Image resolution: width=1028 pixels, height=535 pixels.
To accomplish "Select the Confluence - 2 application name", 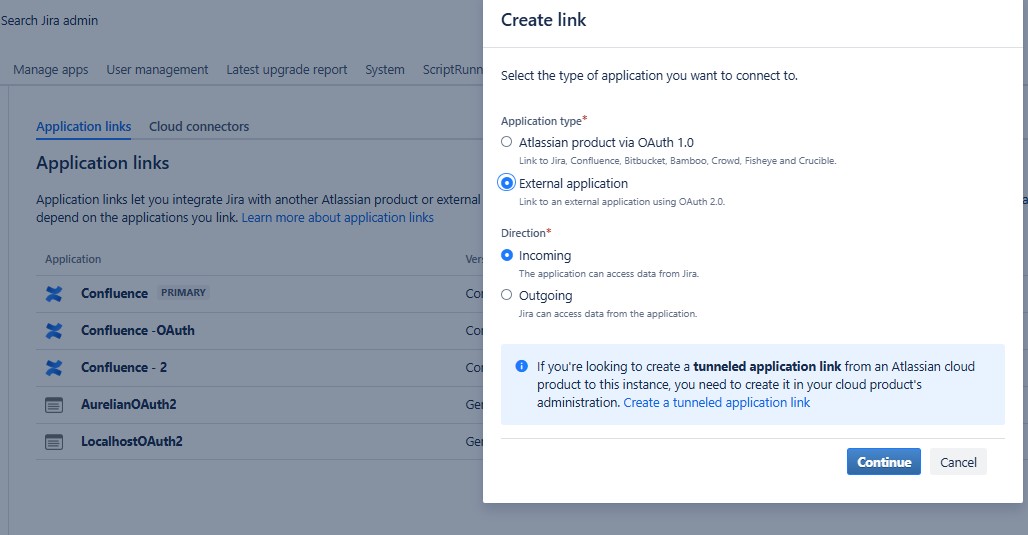I will (124, 367).
